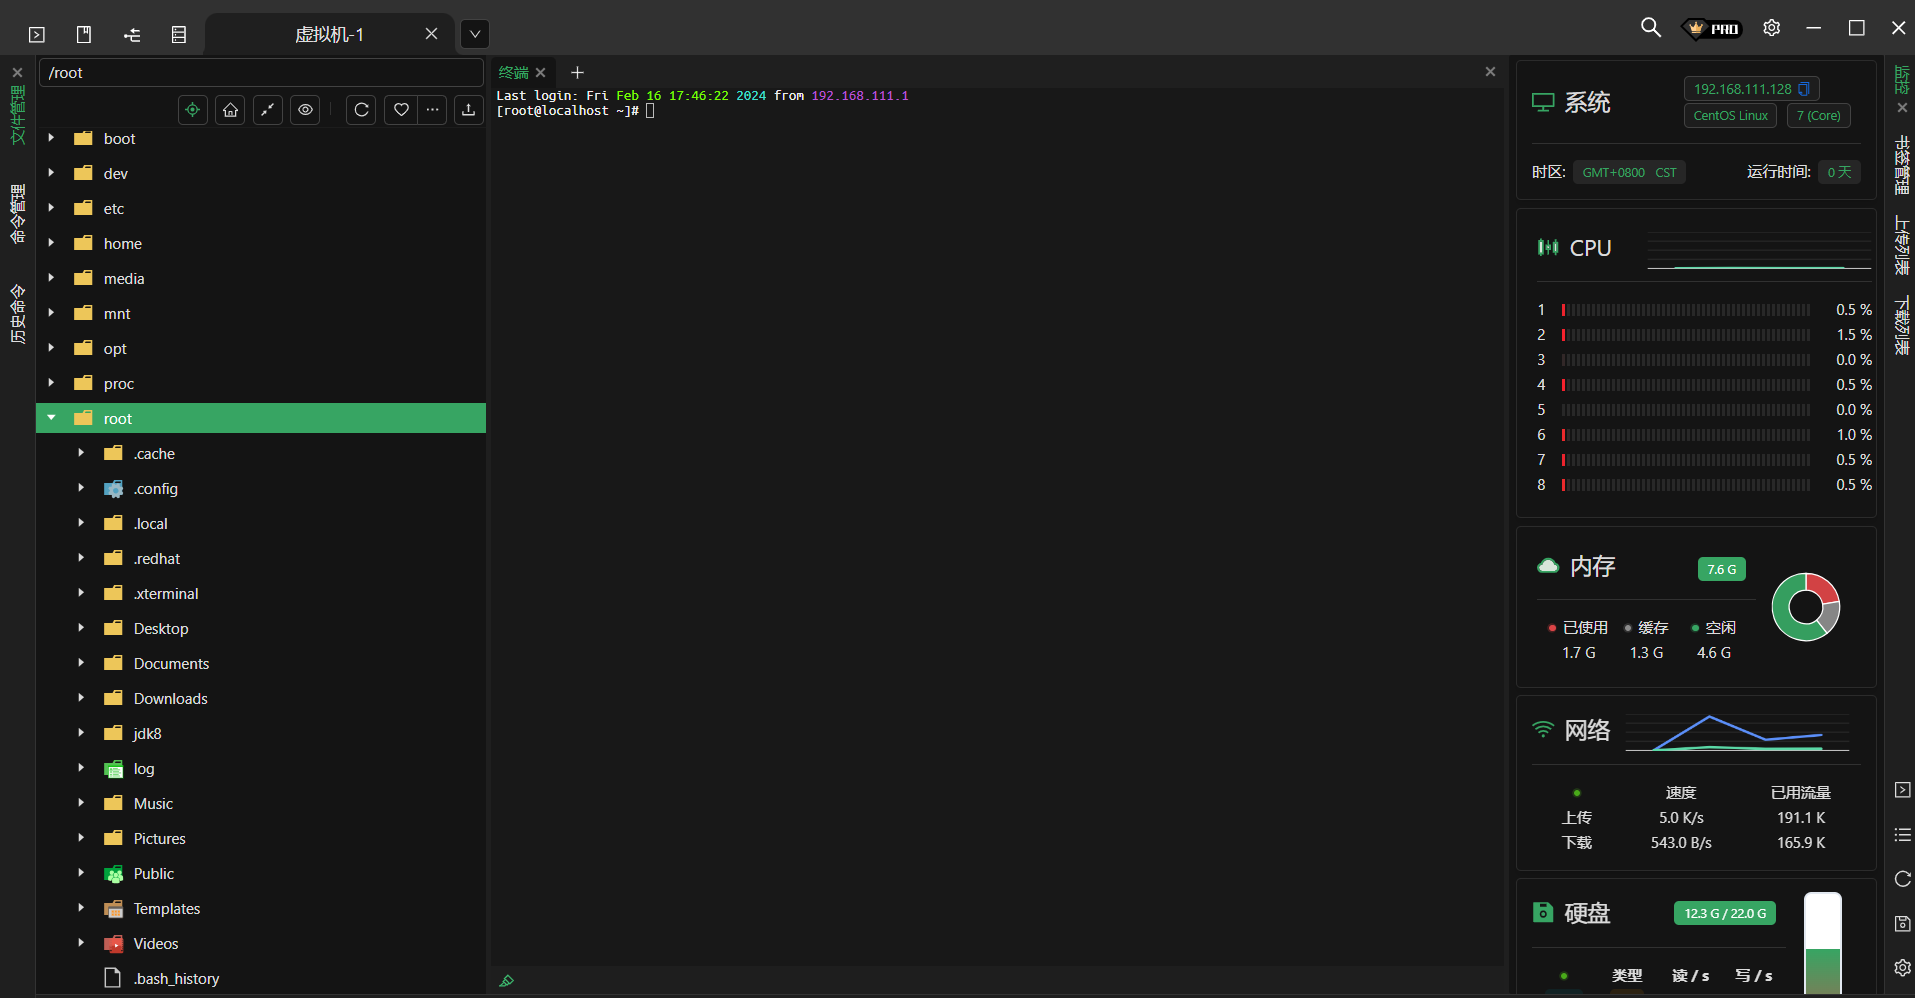Toggle hidden files with the eye icon
The height and width of the screenshot is (998, 1915).
pyautogui.click(x=304, y=110)
